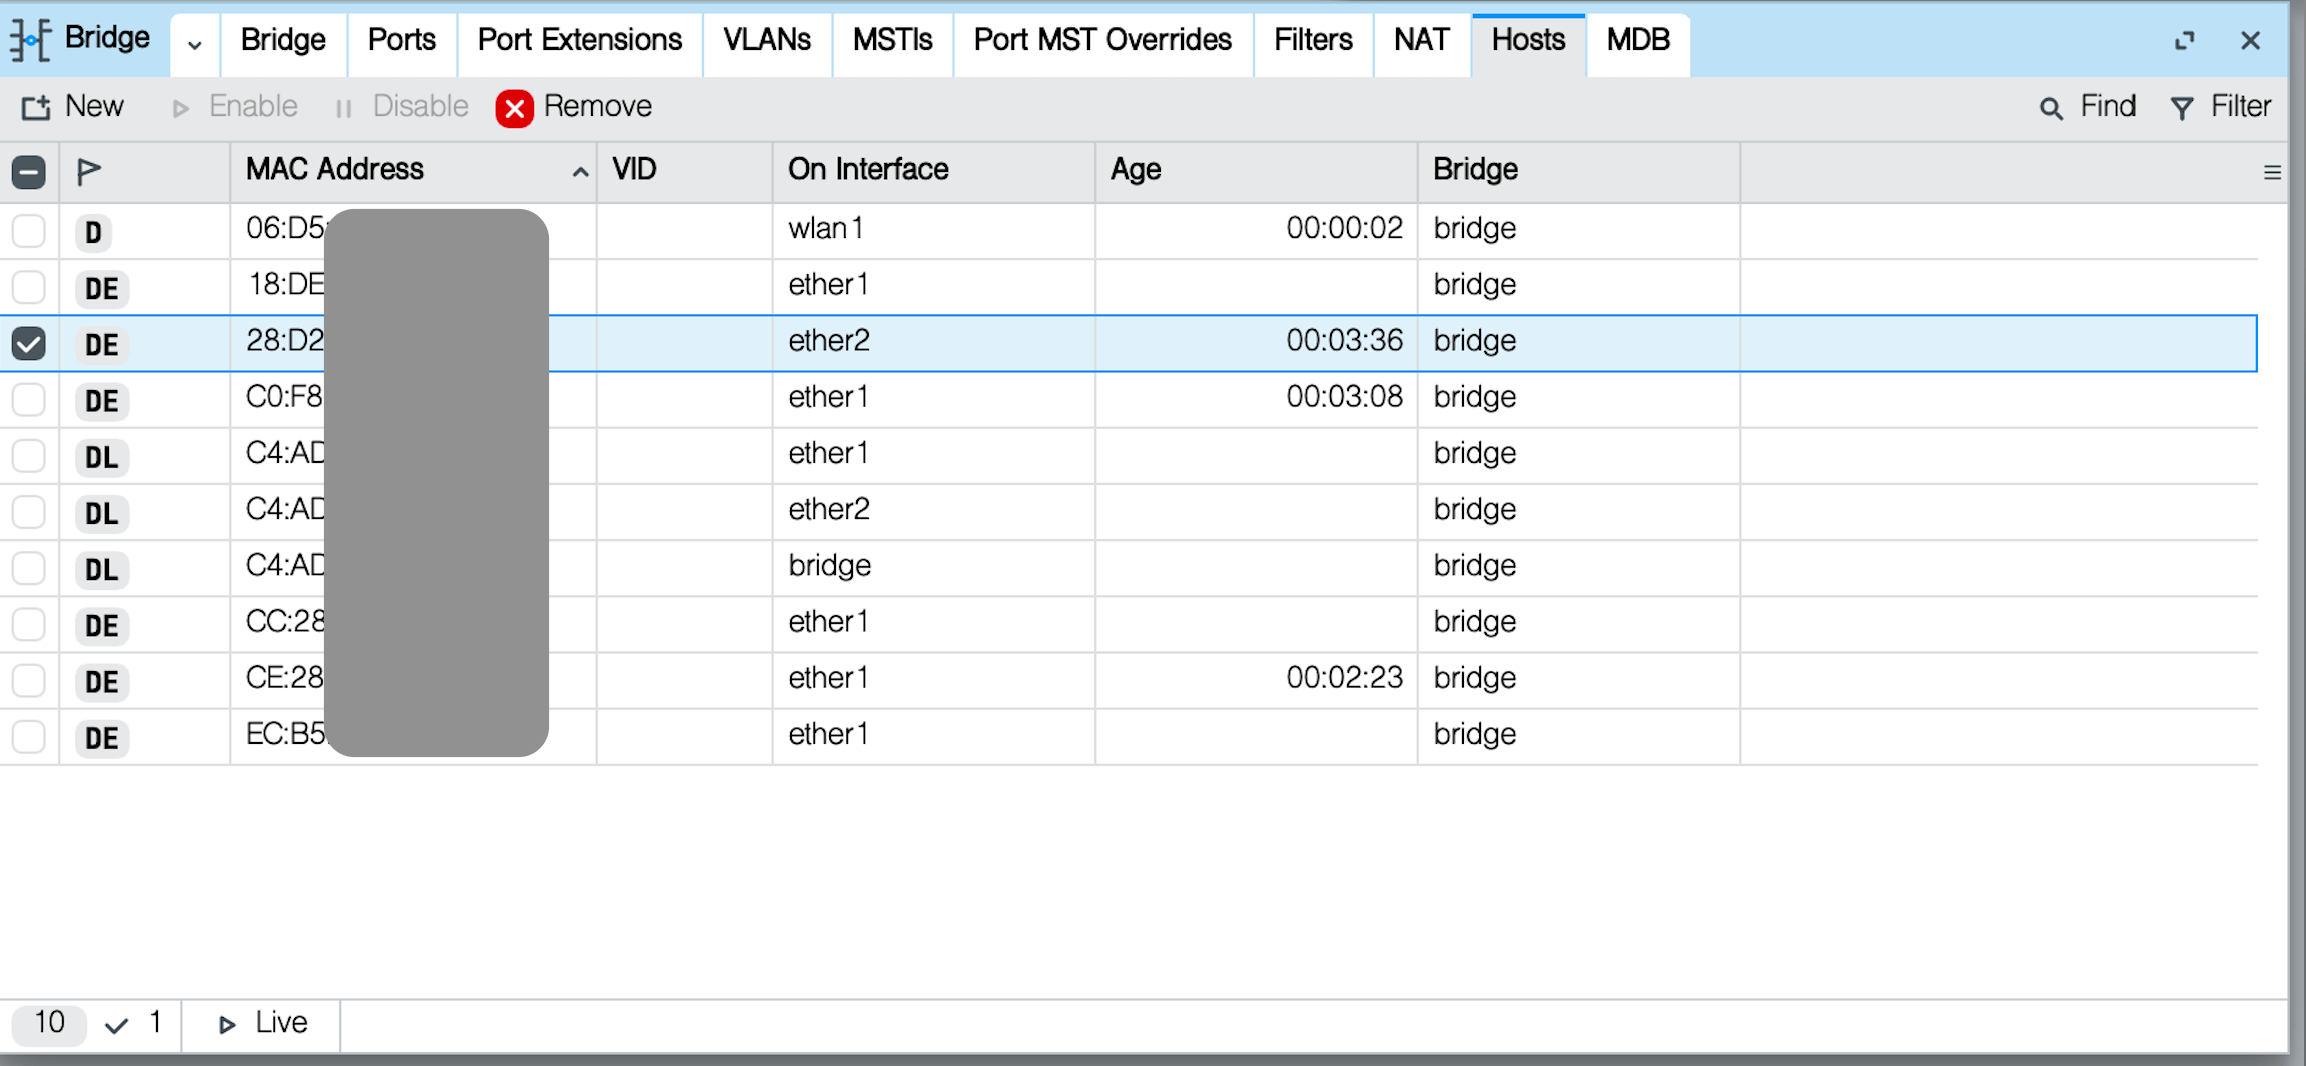Screen dimensions: 2306x1066
Task: Sort by the Age column header
Action: pyautogui.click(x=1136, y=170)
